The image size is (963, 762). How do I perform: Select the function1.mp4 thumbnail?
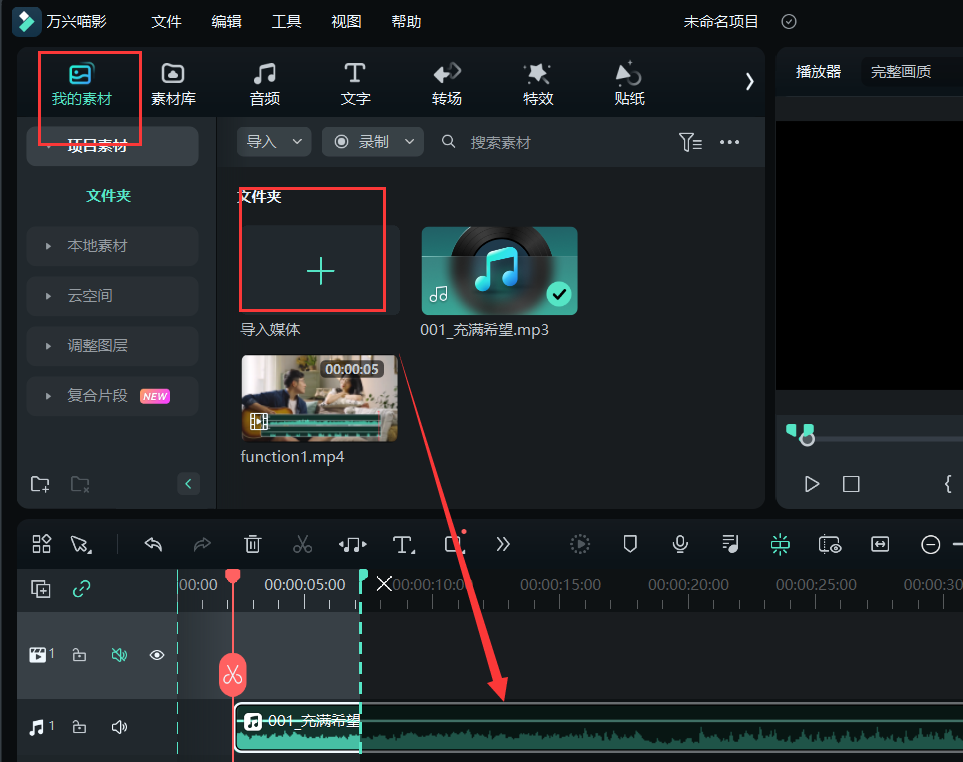[x=319, y=397]
